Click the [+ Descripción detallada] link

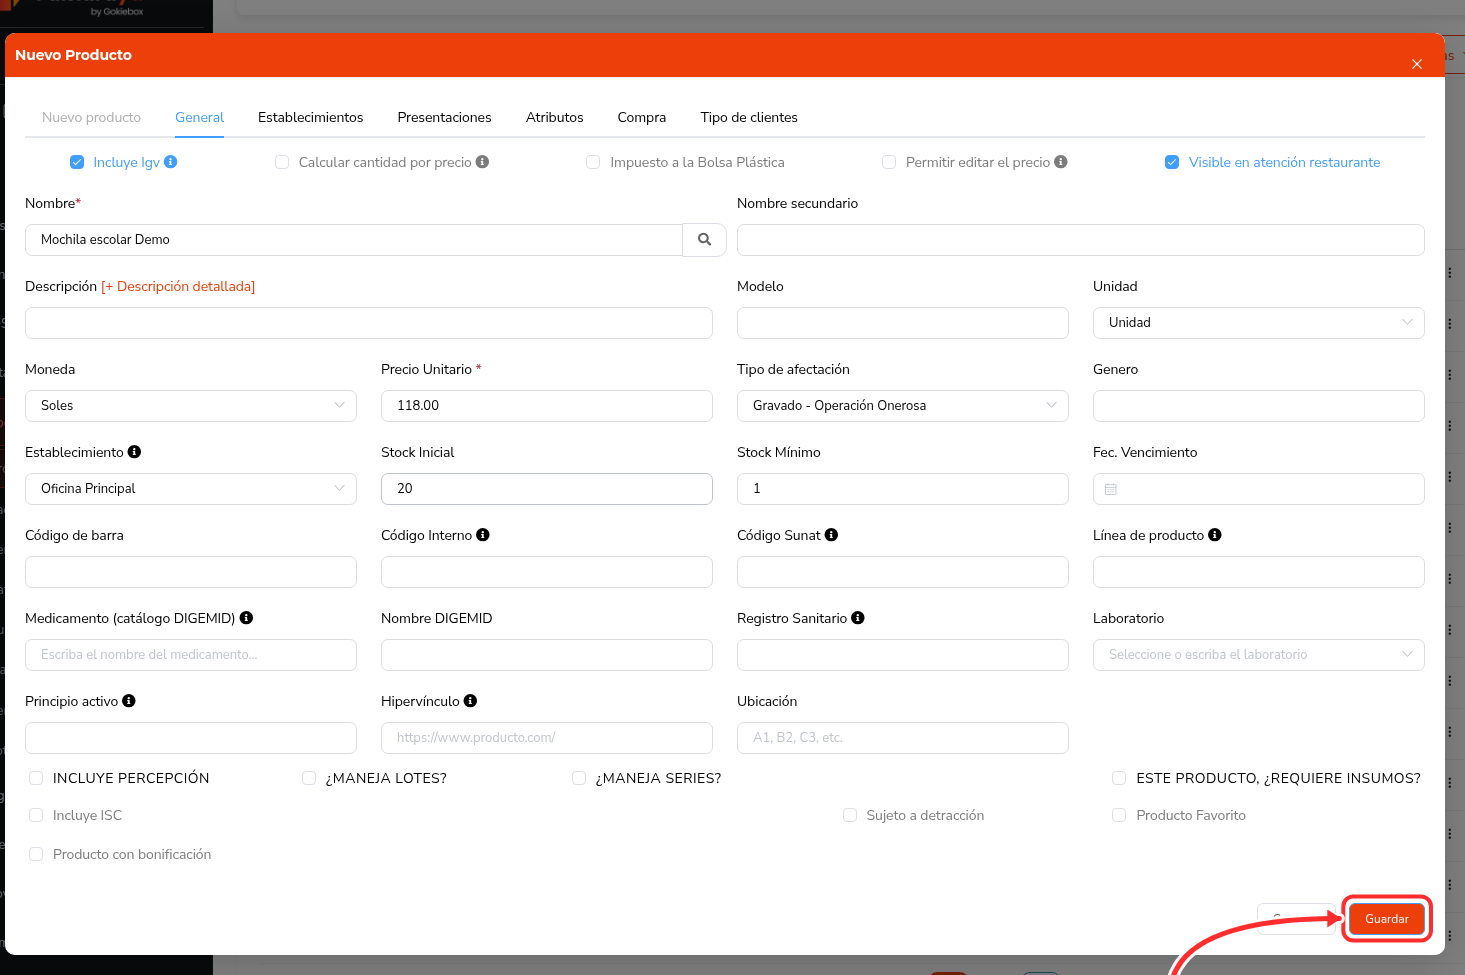pos(178,286)
